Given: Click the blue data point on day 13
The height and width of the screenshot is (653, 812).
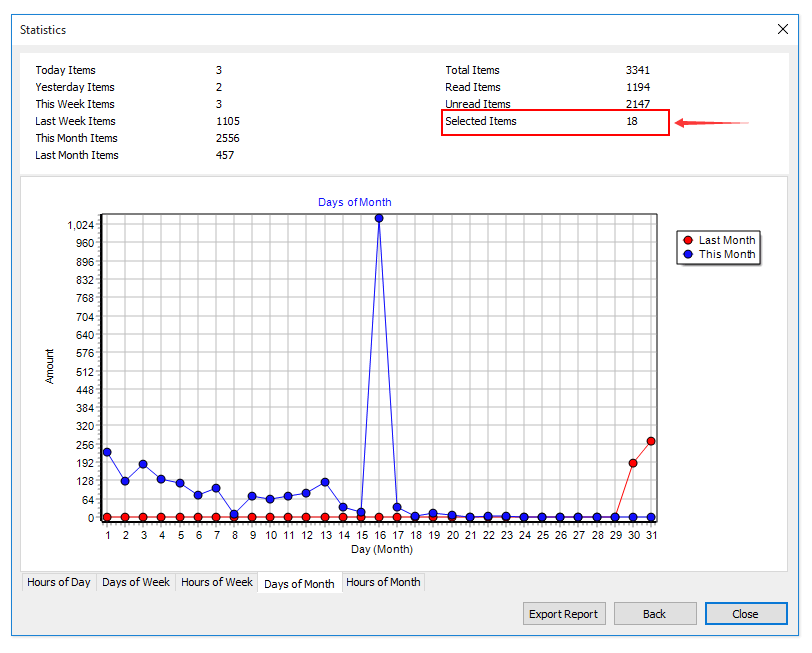Looking at the screenshot, I should 325,482.
